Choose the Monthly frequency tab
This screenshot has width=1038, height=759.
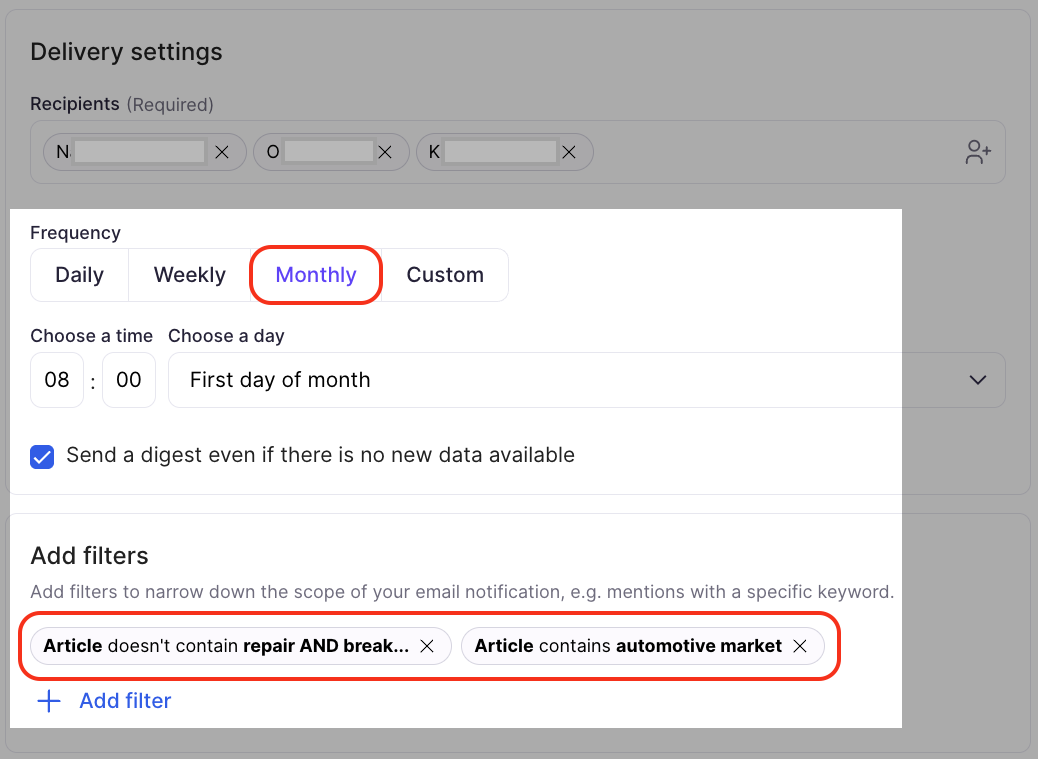click(x=316, y=275)
